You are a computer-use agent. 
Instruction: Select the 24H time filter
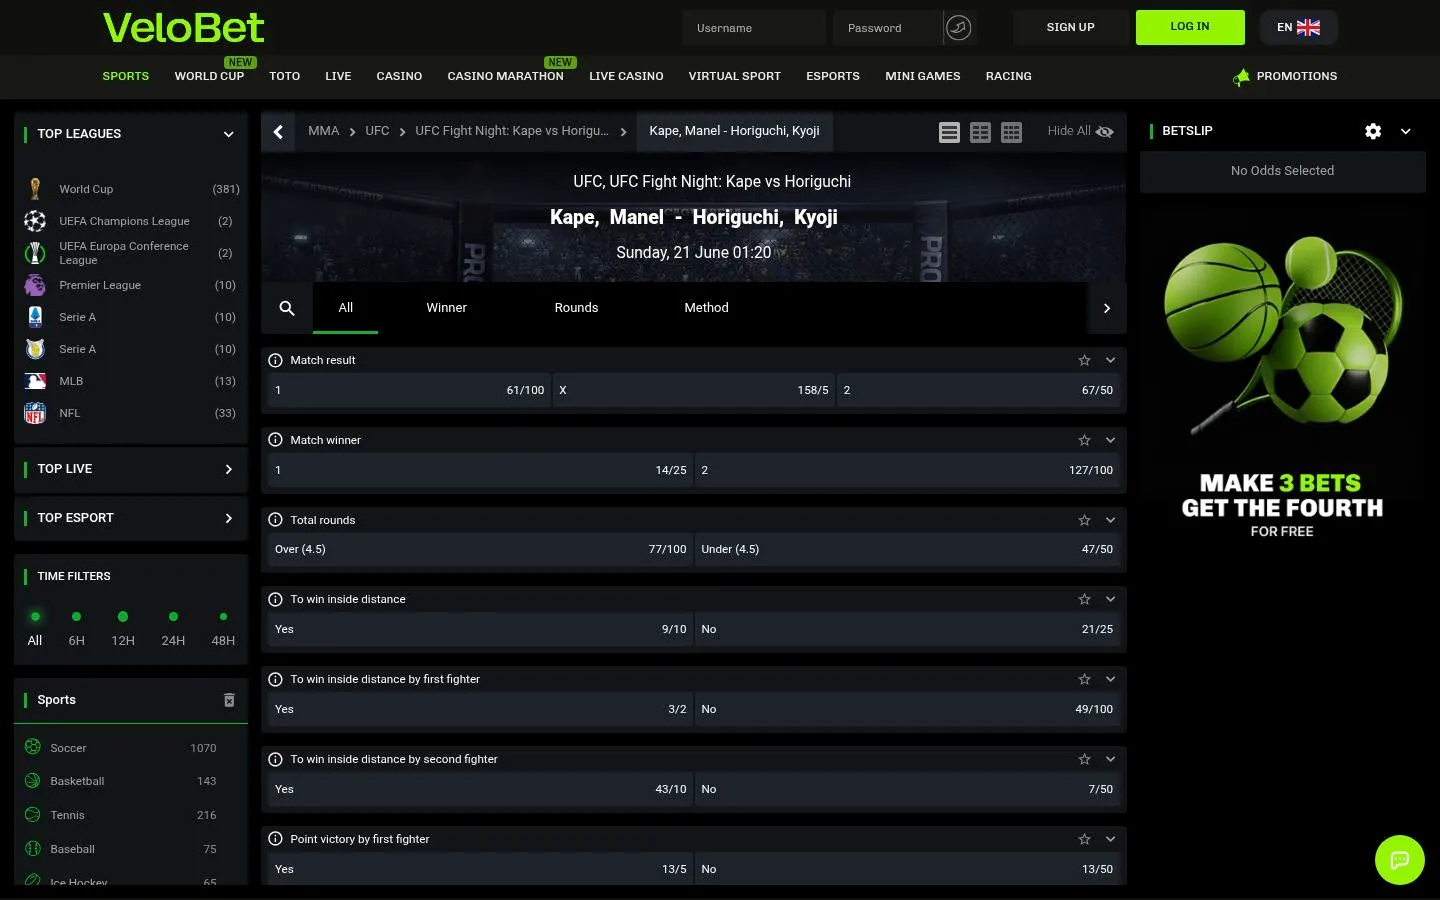pyautogui.click(x=173, y=628)
